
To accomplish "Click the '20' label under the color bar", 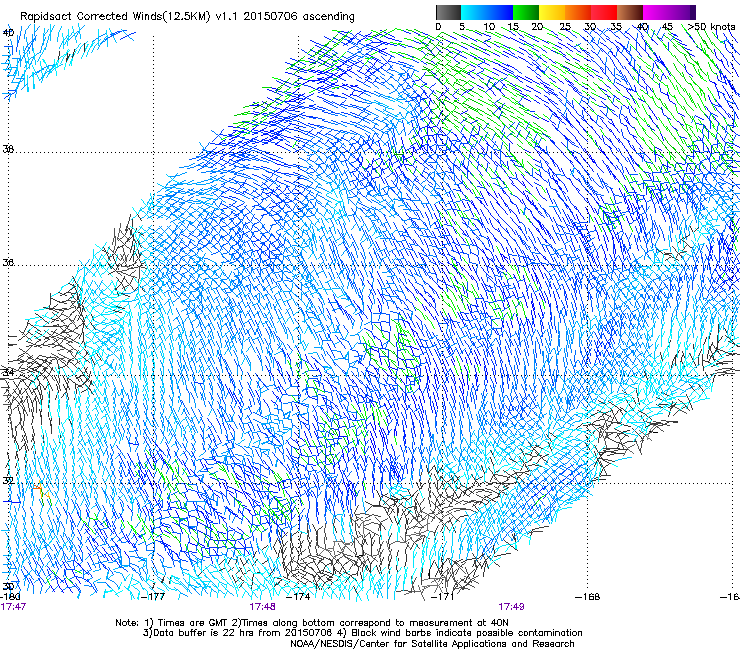I will (x=537, y=26).
